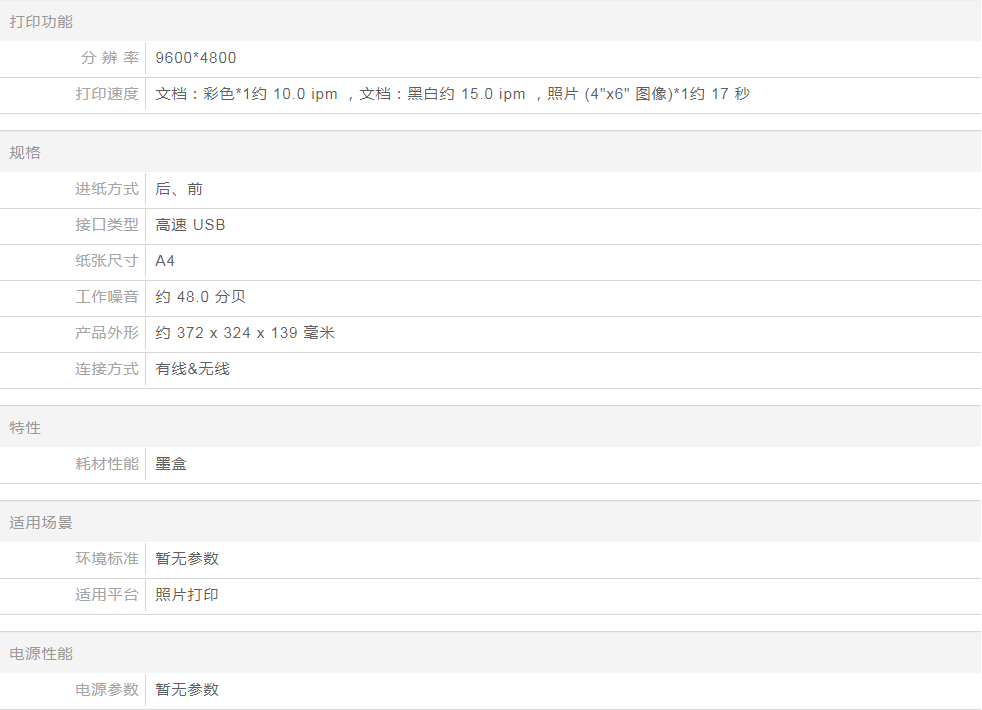
Task: Select the 打印速度 label
Action: [x=107, y=94]
